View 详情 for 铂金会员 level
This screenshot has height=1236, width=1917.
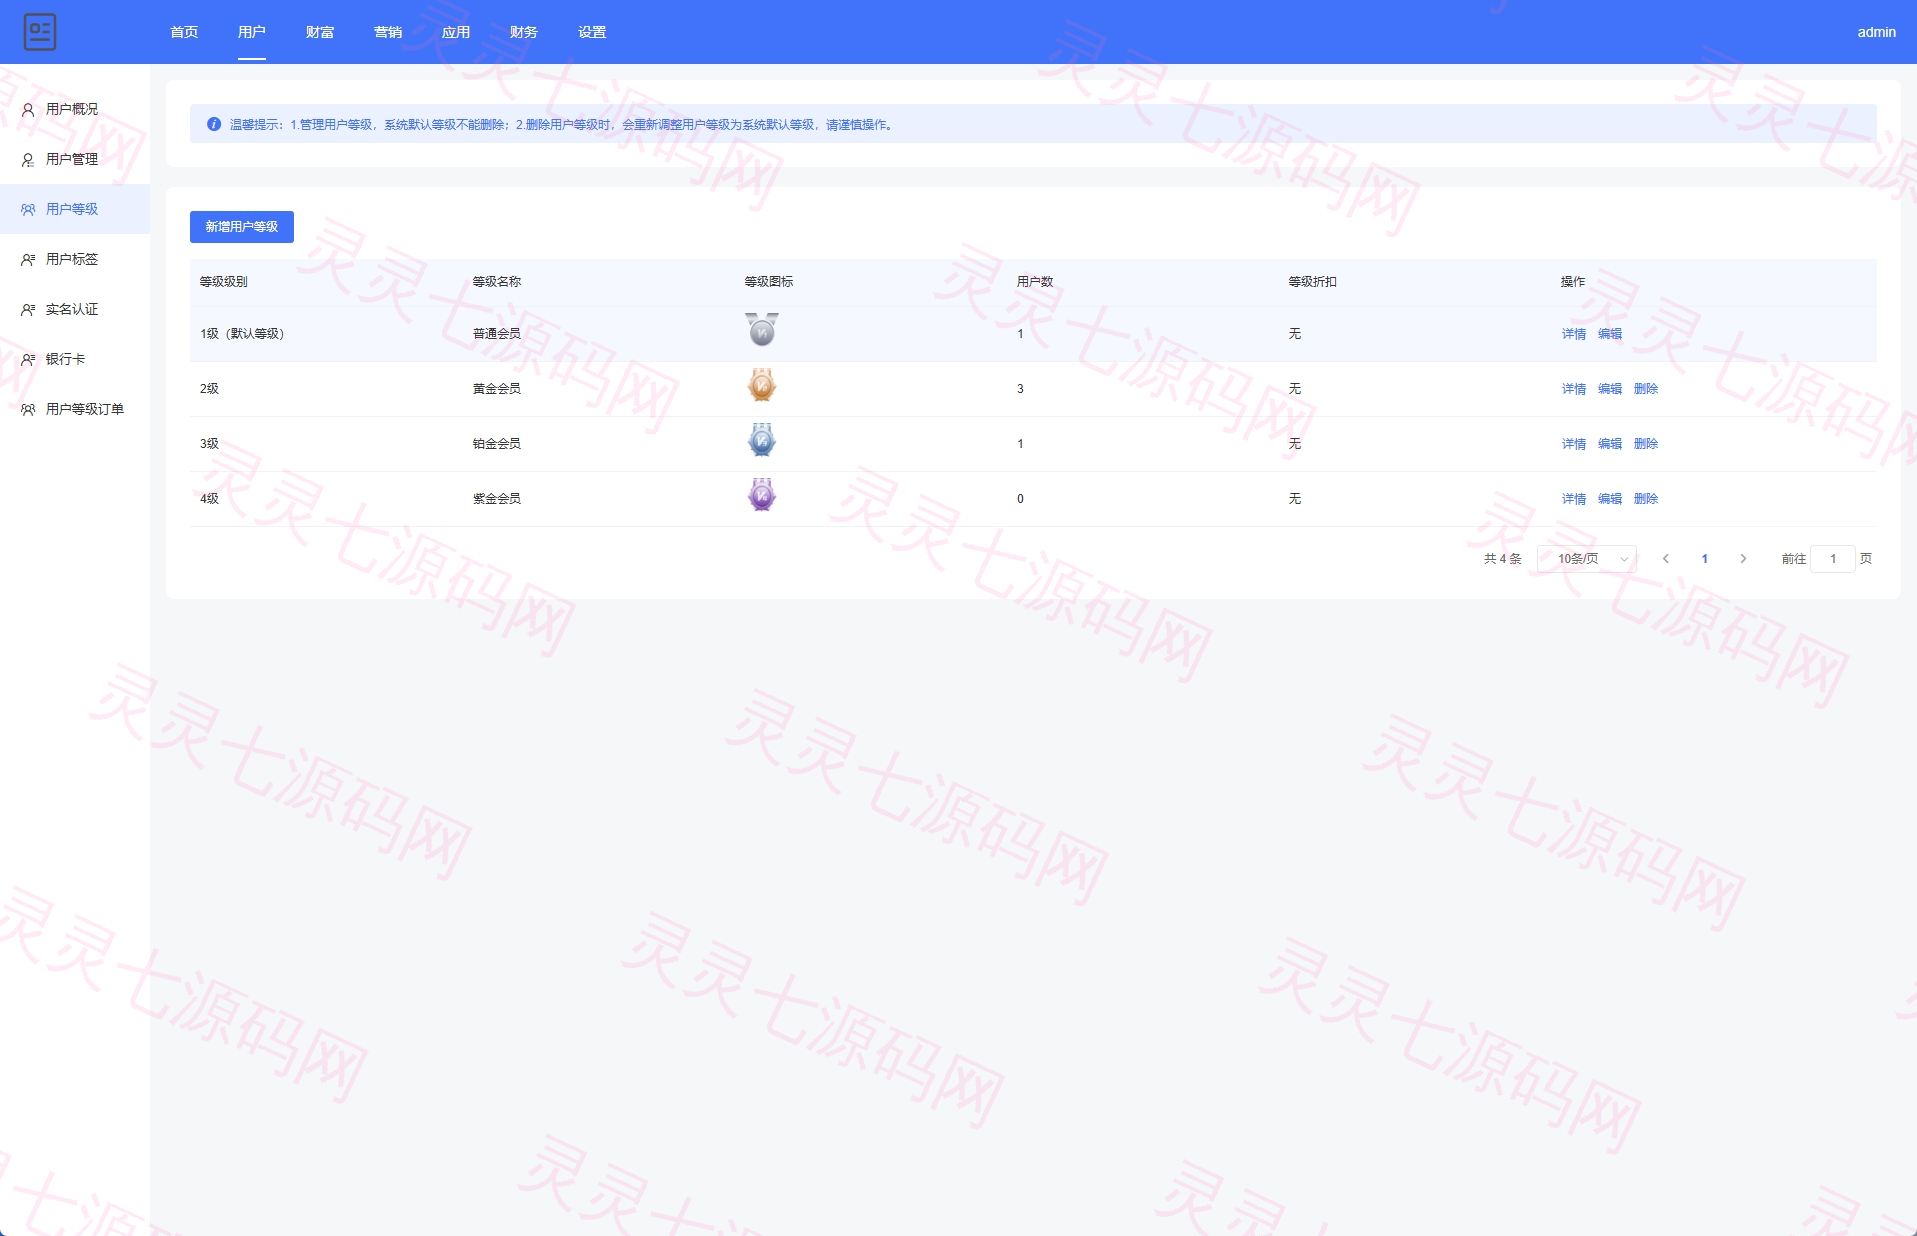coord(1574,444)
